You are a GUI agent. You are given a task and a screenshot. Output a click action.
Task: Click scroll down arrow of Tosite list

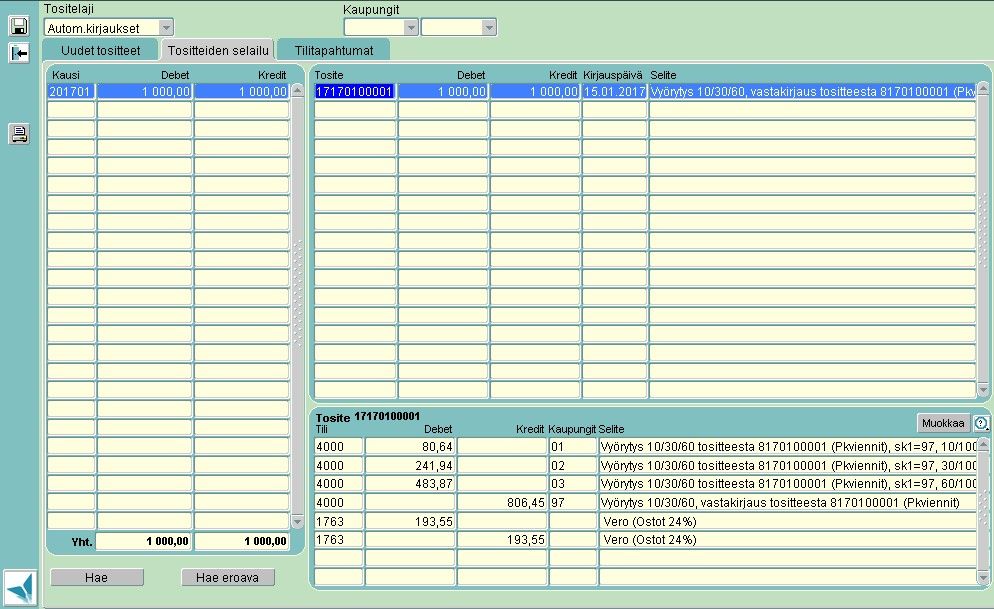[x=983, y=390]
